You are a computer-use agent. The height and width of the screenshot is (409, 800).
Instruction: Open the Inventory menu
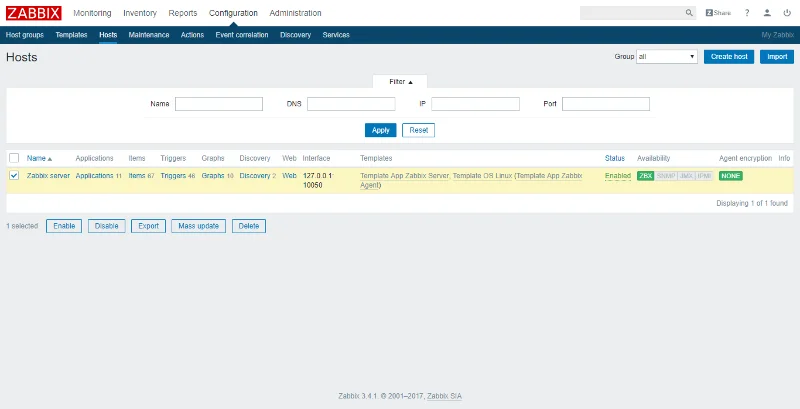[140, 13]
